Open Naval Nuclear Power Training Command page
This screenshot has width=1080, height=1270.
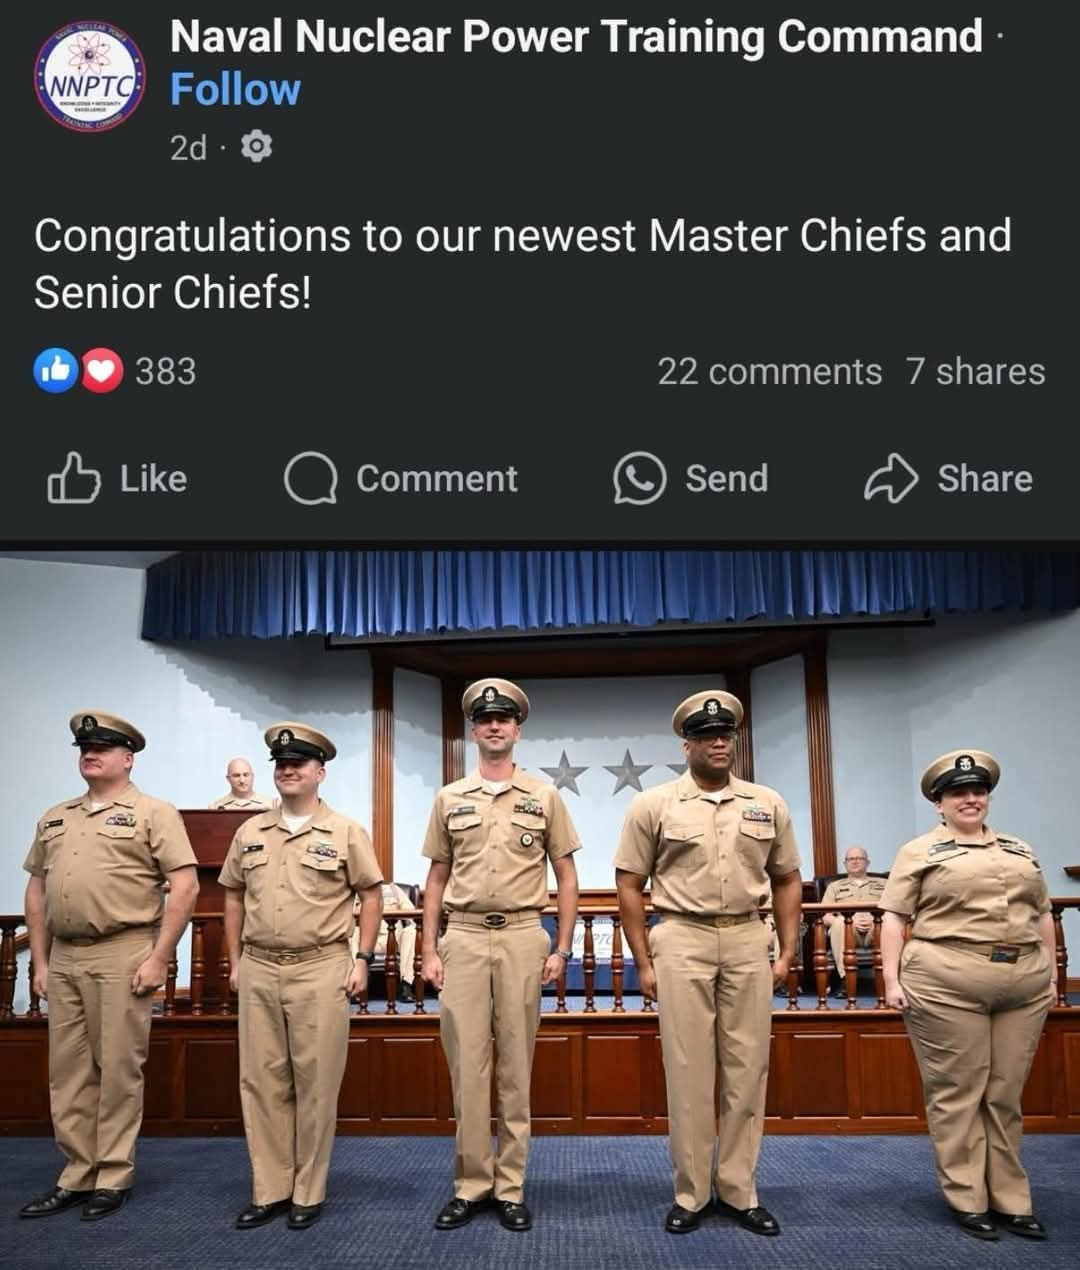click(x=576, y=37)
